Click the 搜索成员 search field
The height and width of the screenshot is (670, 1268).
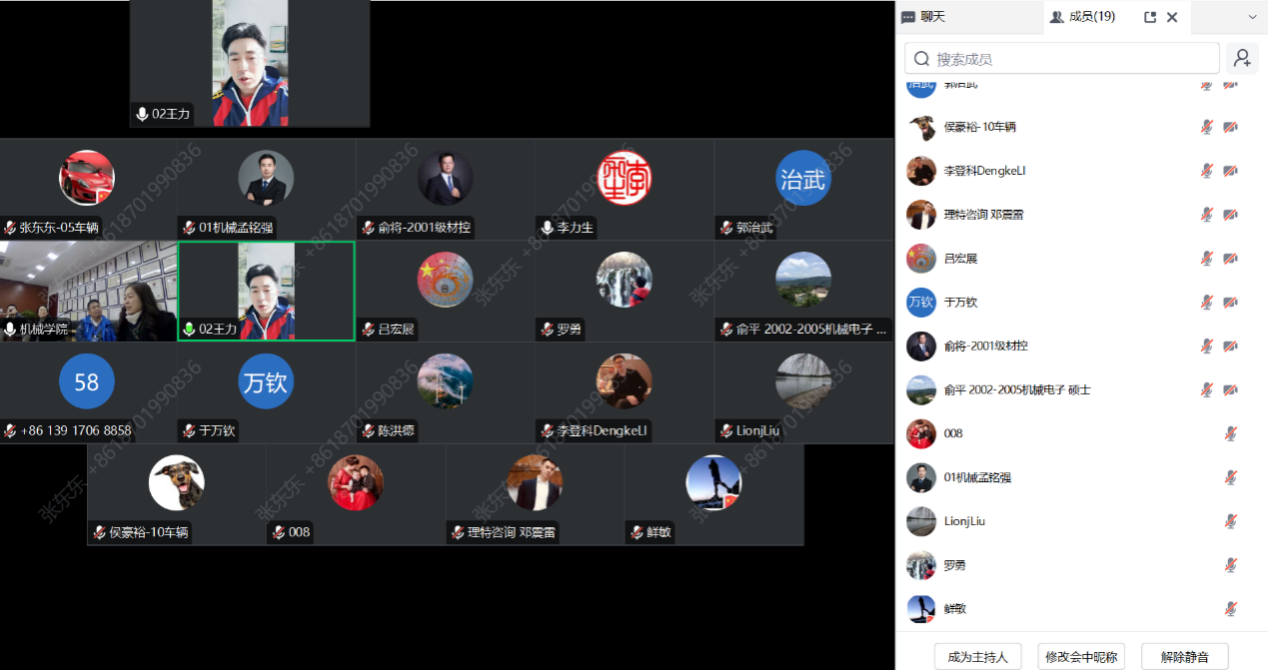tap(1062, 59)
